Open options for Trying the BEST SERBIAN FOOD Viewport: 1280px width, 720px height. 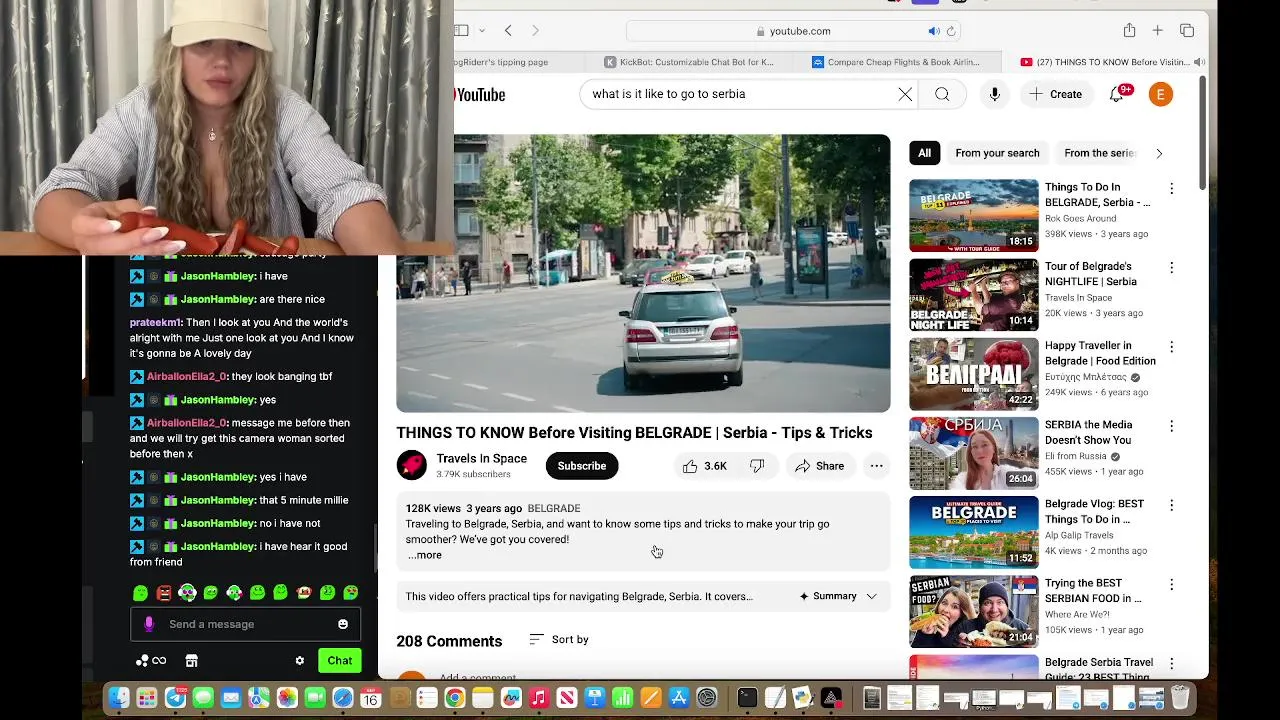click(x=1171, y=585)
